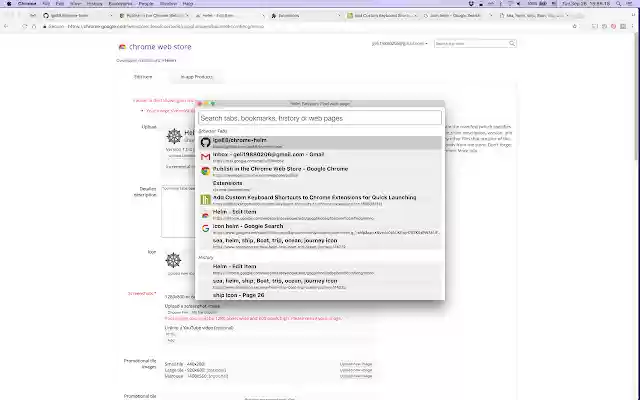Click the page reload button

[24, 26]
